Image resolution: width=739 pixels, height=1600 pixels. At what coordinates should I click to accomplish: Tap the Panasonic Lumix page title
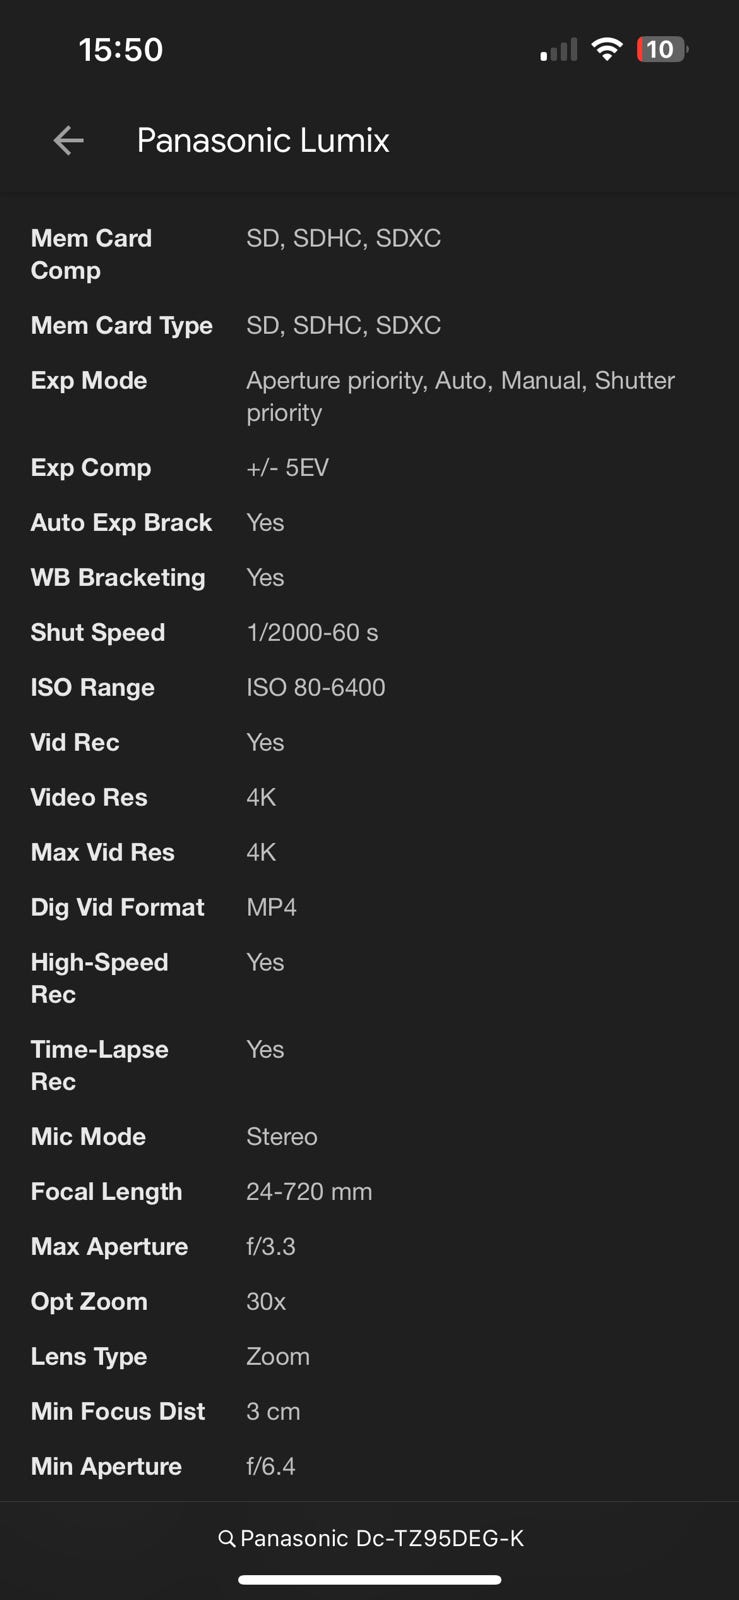pos(263,141)
